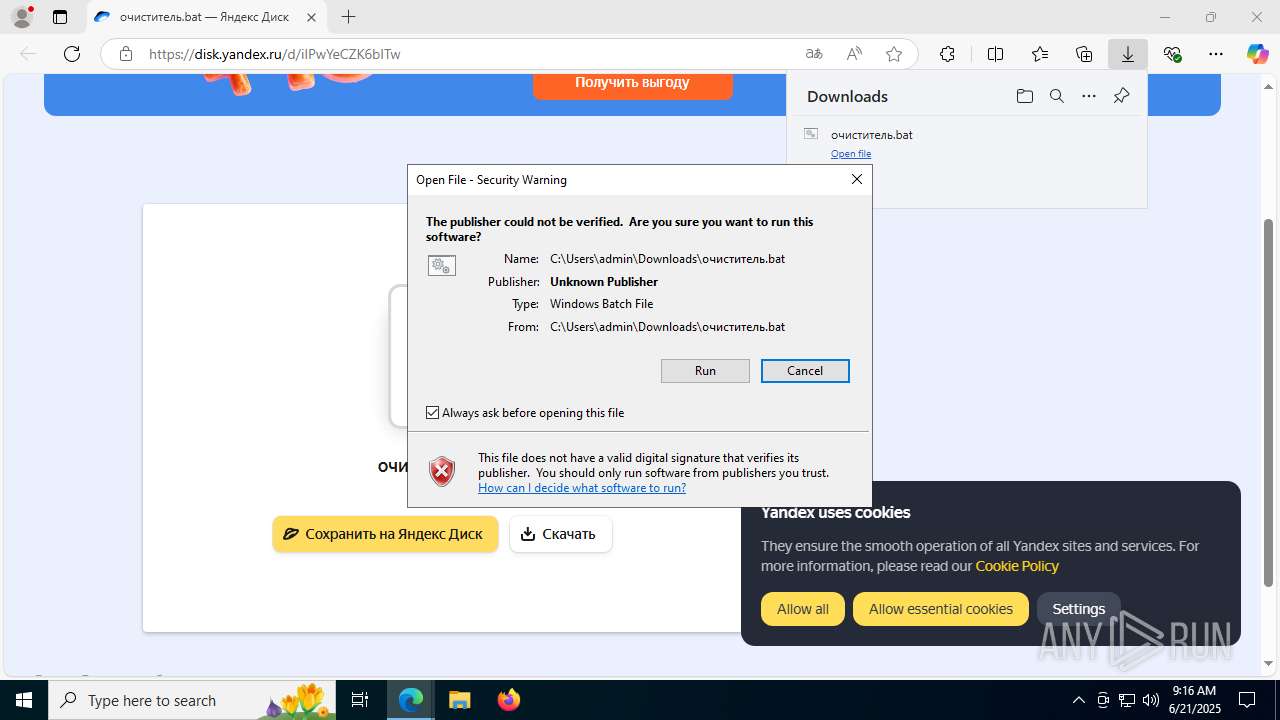Click Allow all cookies button
1280x720 pixels.
point(803,609)
